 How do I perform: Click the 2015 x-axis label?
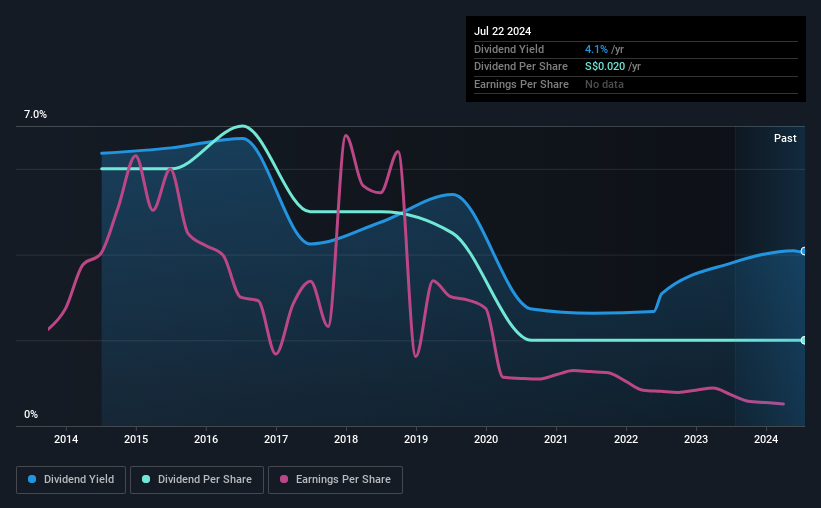coord(136,439)
